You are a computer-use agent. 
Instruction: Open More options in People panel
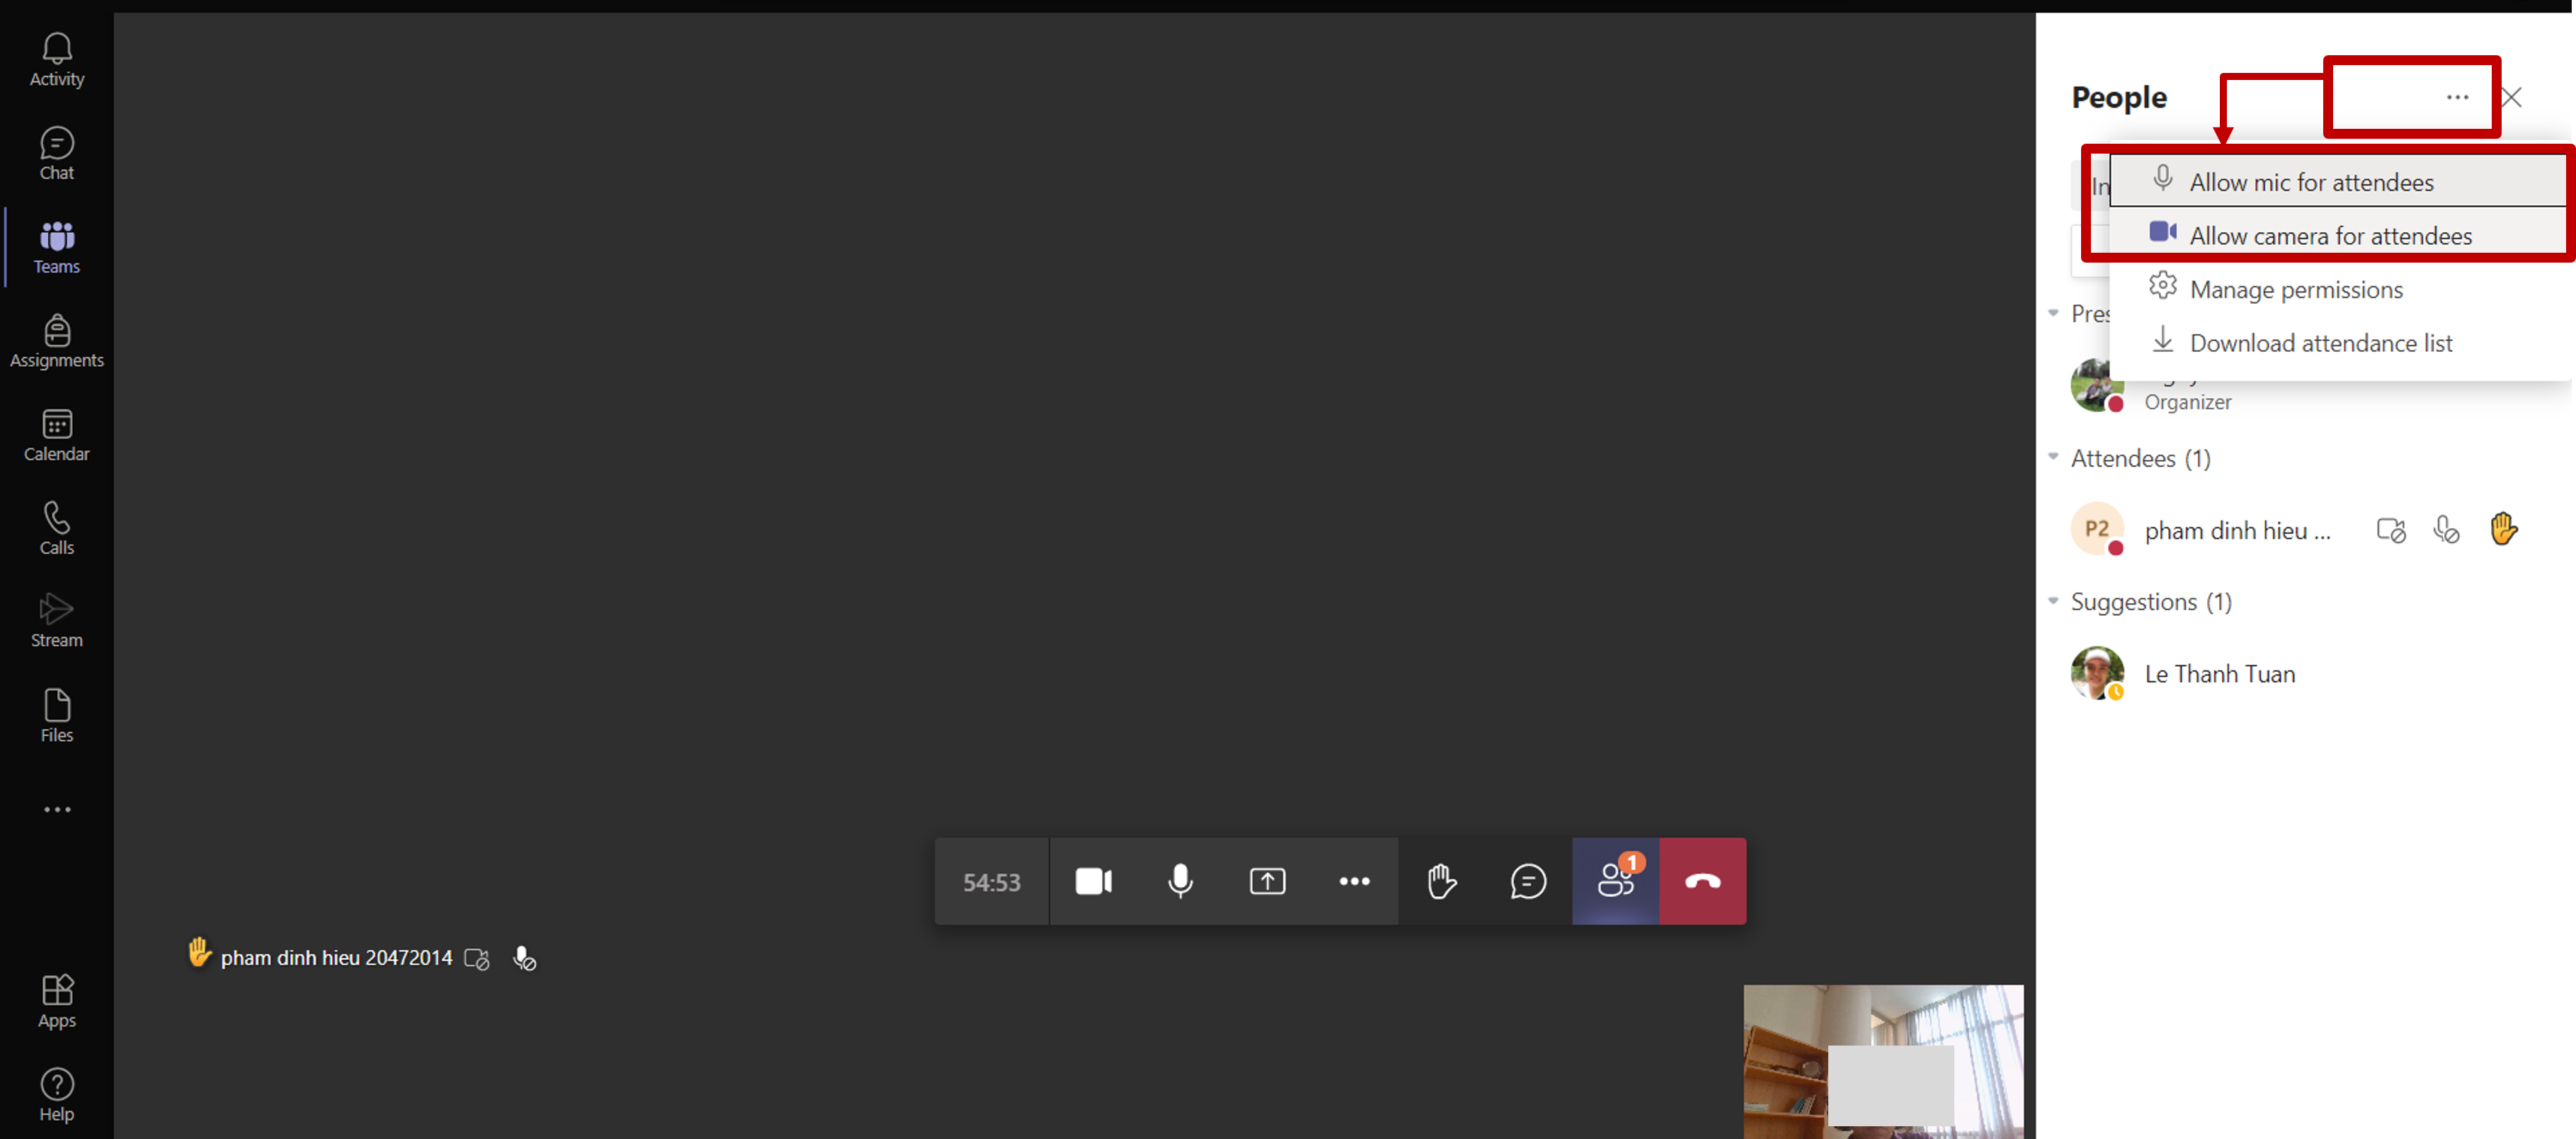point(2457,97)
